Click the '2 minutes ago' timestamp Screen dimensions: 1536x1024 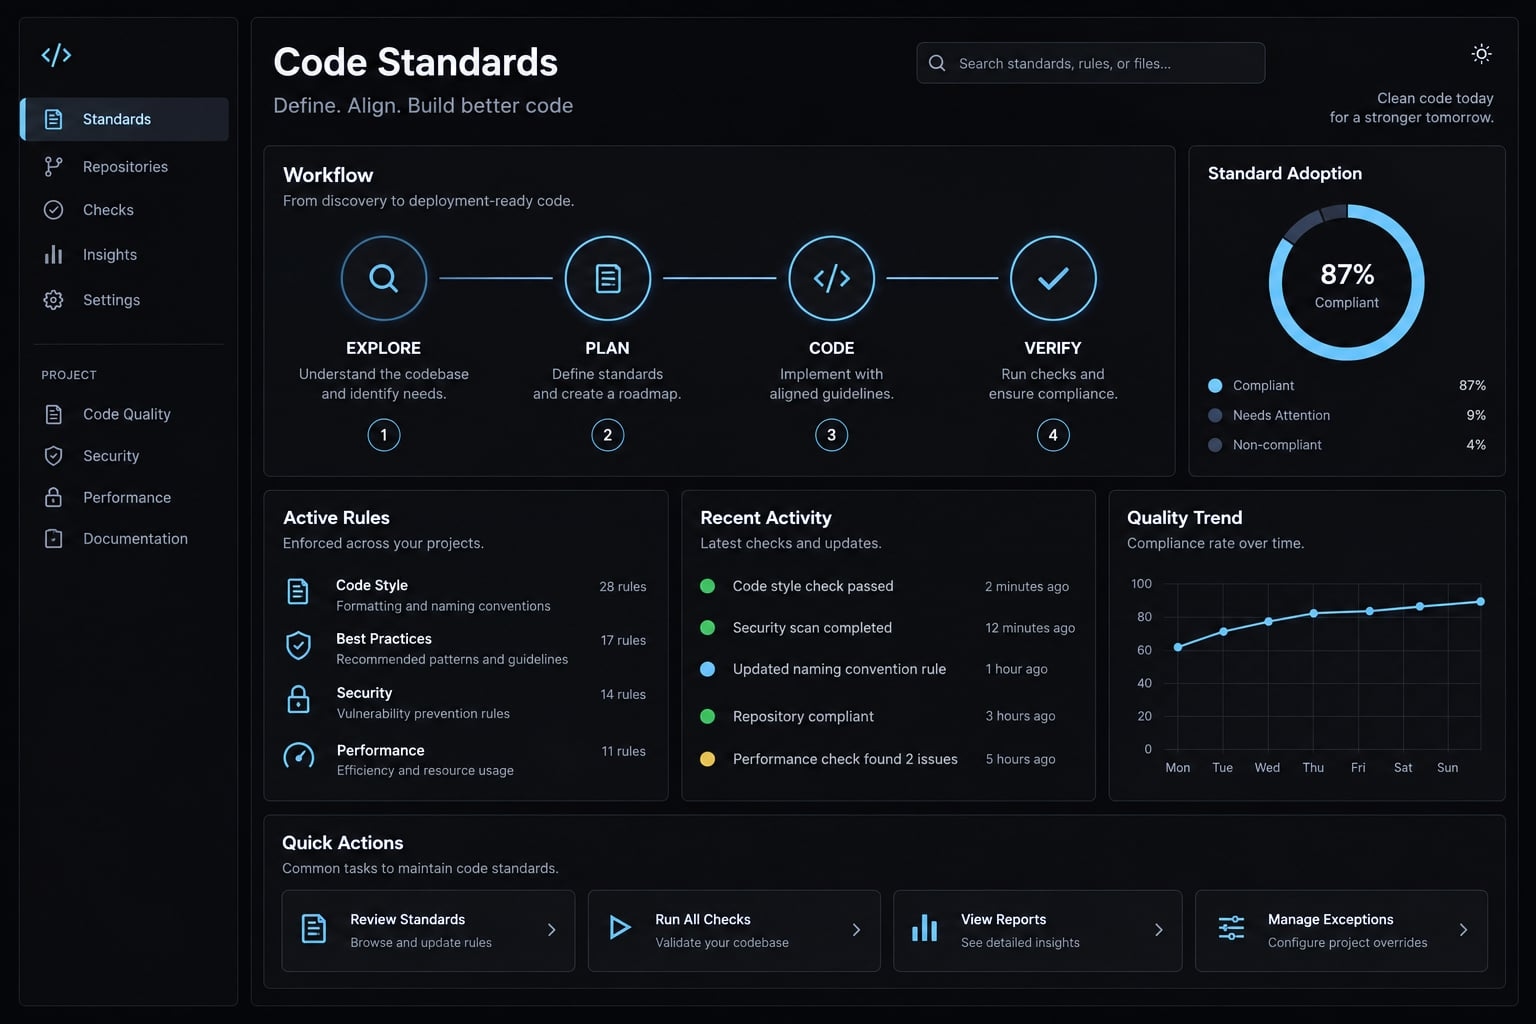pos(1027,587)
